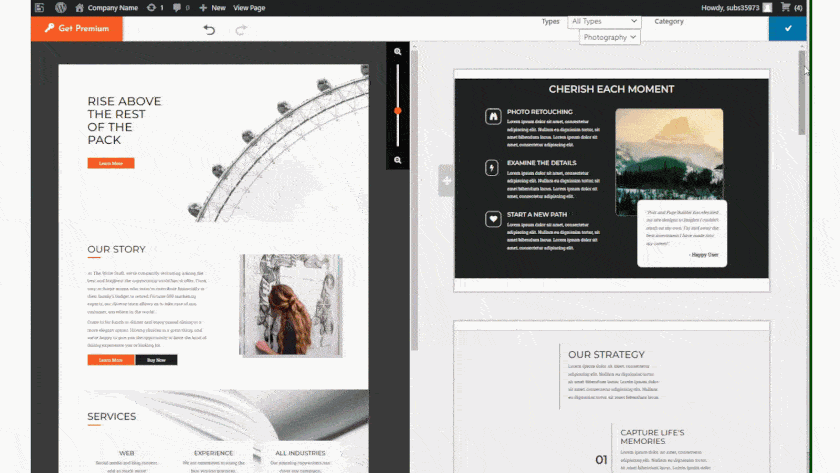Click the zoom out magnifier icon
This screenshot has width=840, height=473.
click(398, 160)
